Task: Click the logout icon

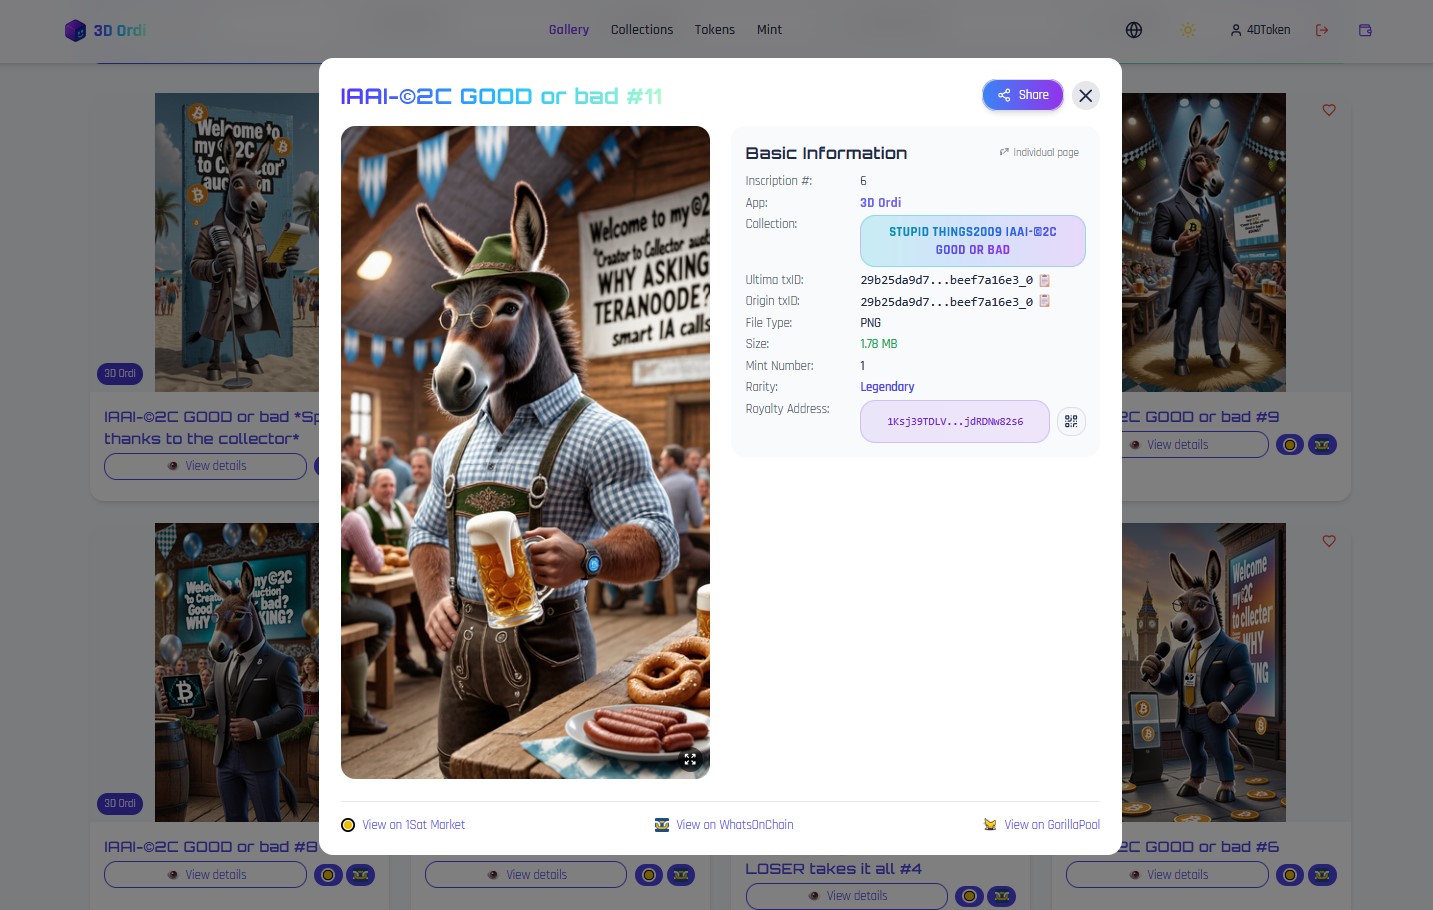Action: tap(1322, 30)
